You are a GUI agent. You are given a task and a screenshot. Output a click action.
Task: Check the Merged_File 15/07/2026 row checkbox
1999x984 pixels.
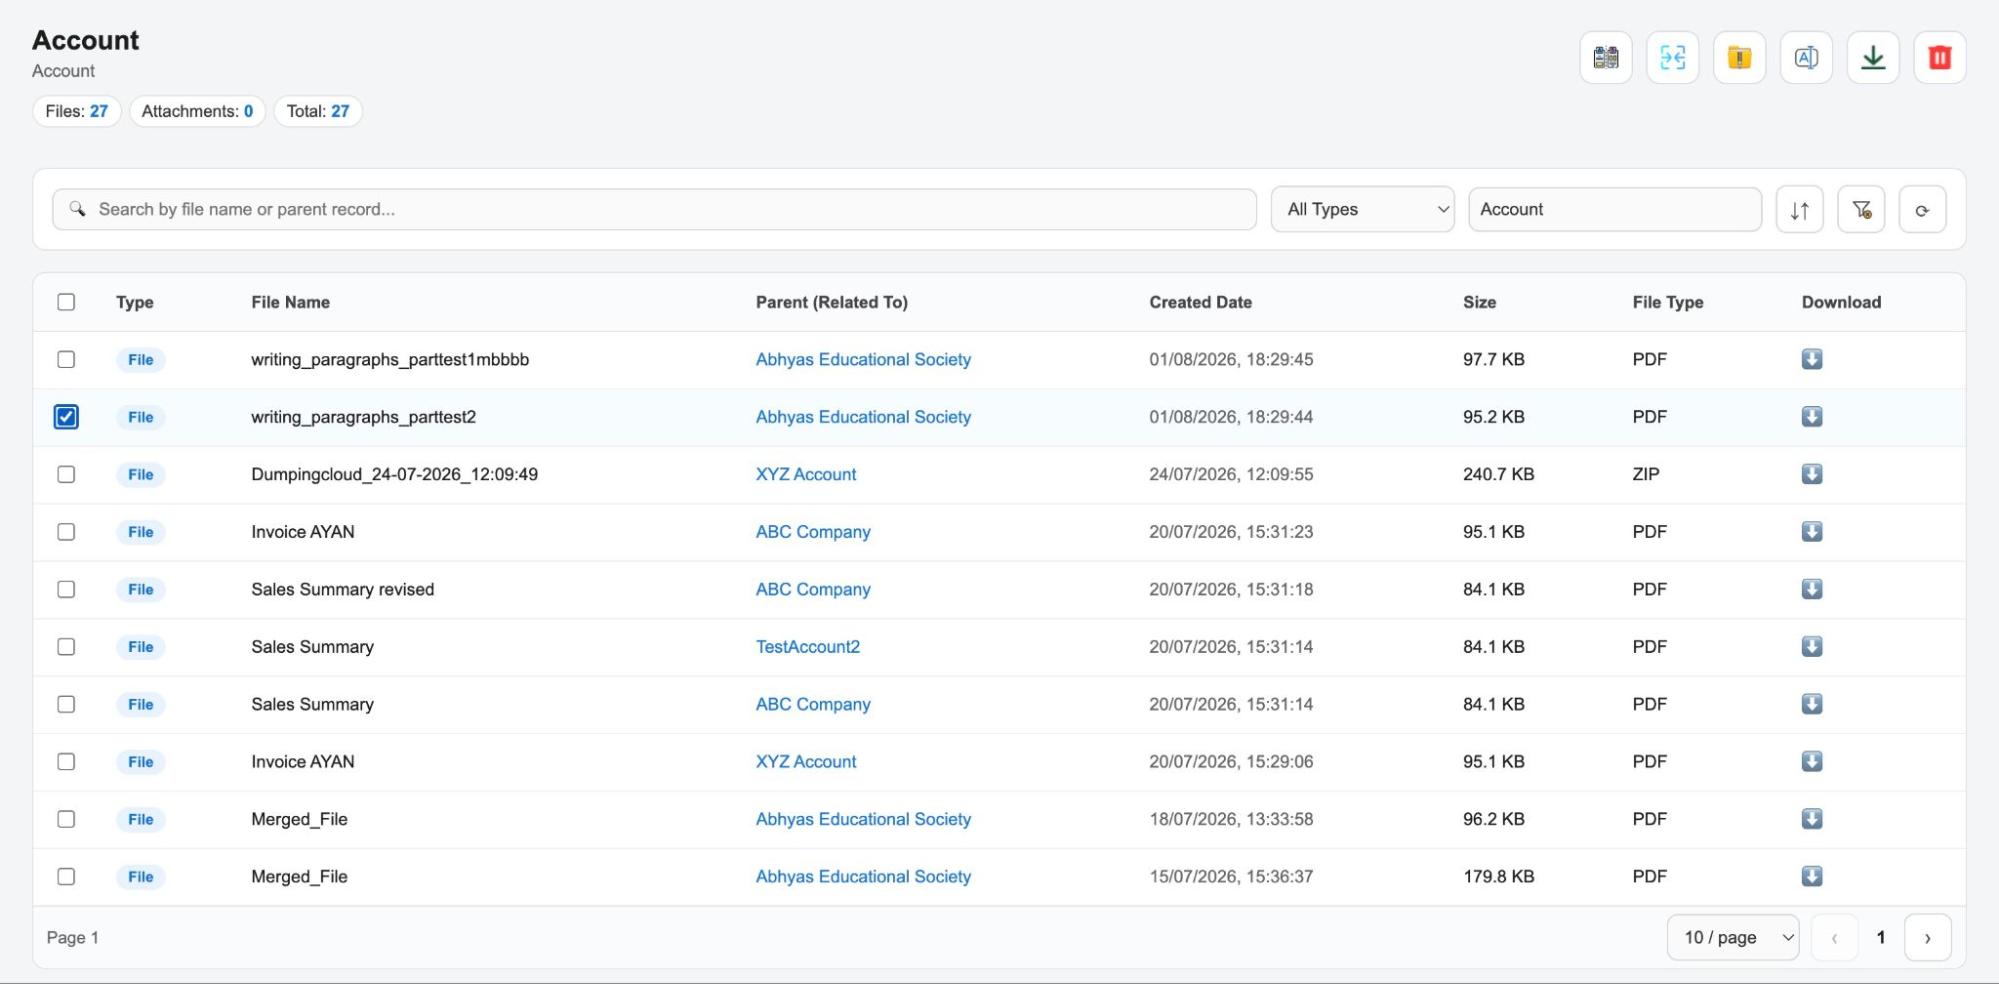coord(66,877)
